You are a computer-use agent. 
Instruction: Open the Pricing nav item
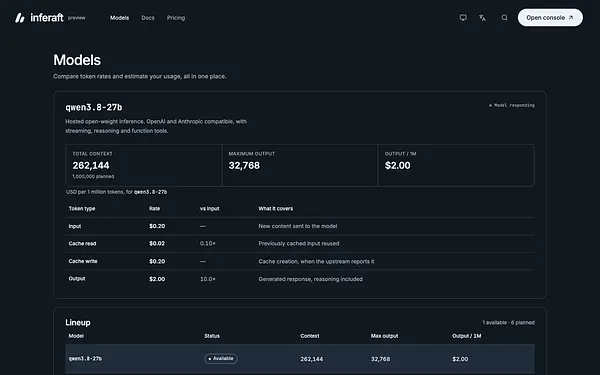pyautogui.click(x=176, y=18)
